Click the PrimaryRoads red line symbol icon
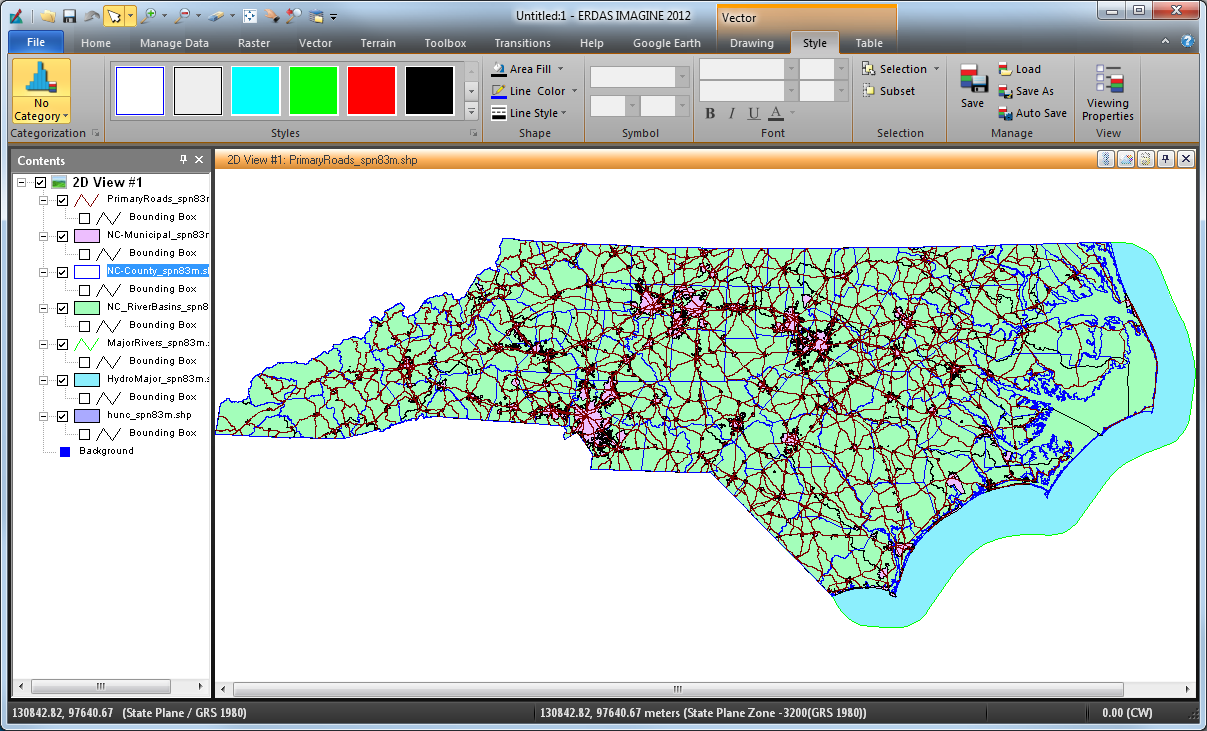1207x731 pixels. [88, 200]
